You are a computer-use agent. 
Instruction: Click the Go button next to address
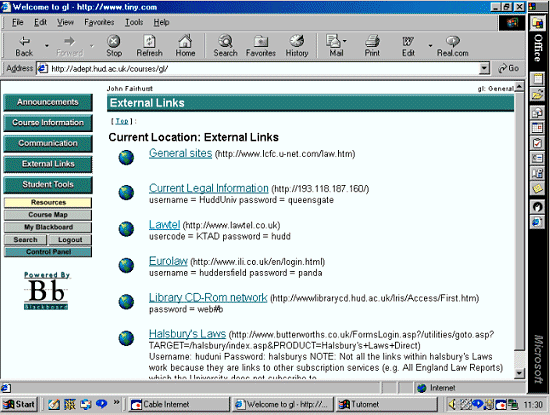(509, 68)
